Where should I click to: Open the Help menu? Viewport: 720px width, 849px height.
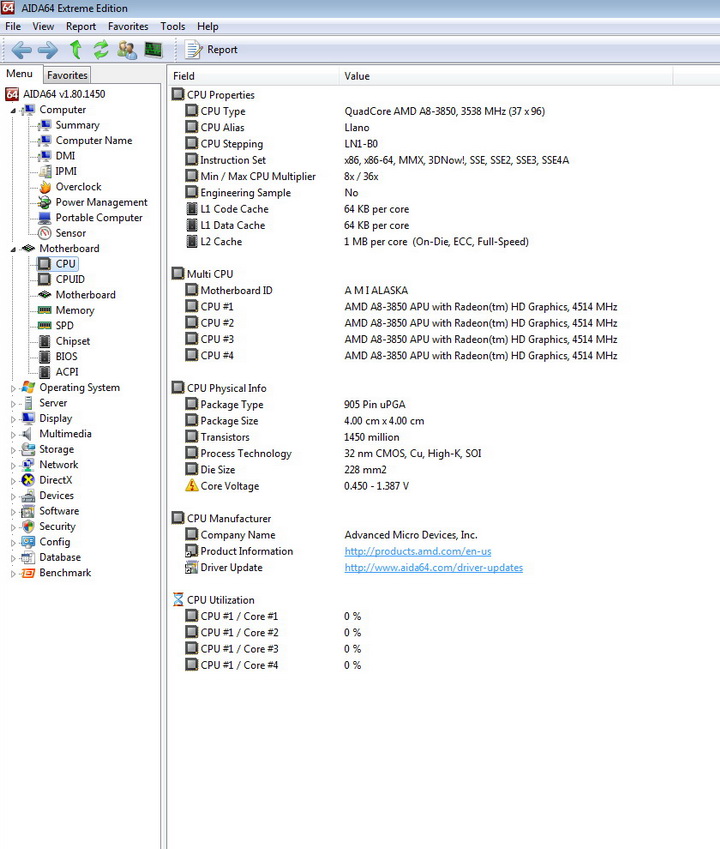(207, 26)
